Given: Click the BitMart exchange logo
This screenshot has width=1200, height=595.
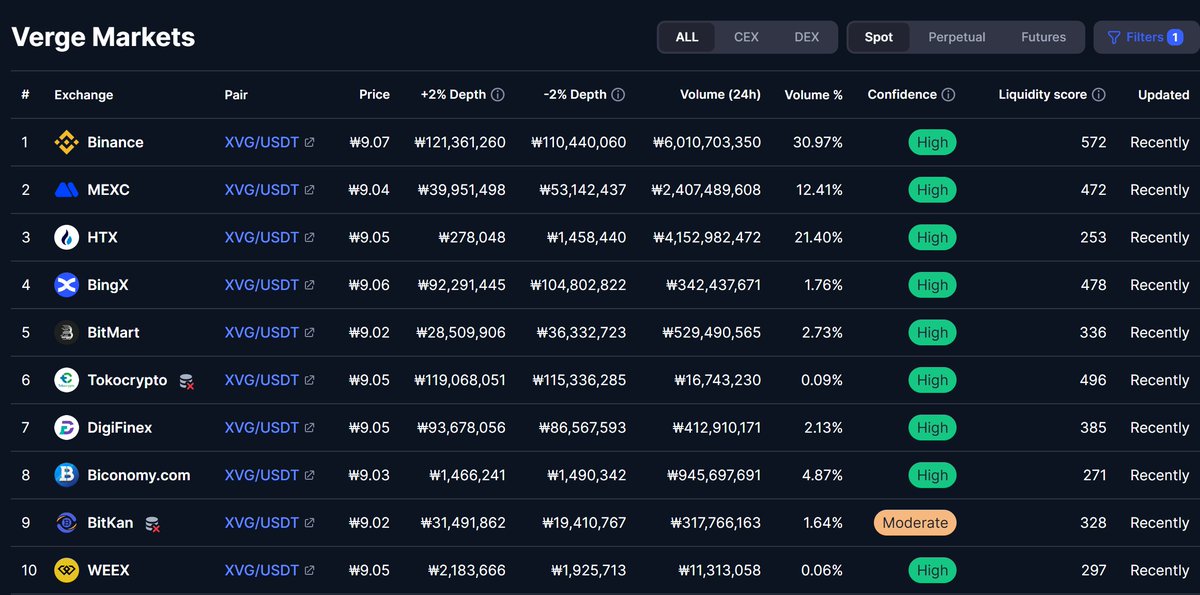Looking at the screenshot, I should [x=66, y=332].
